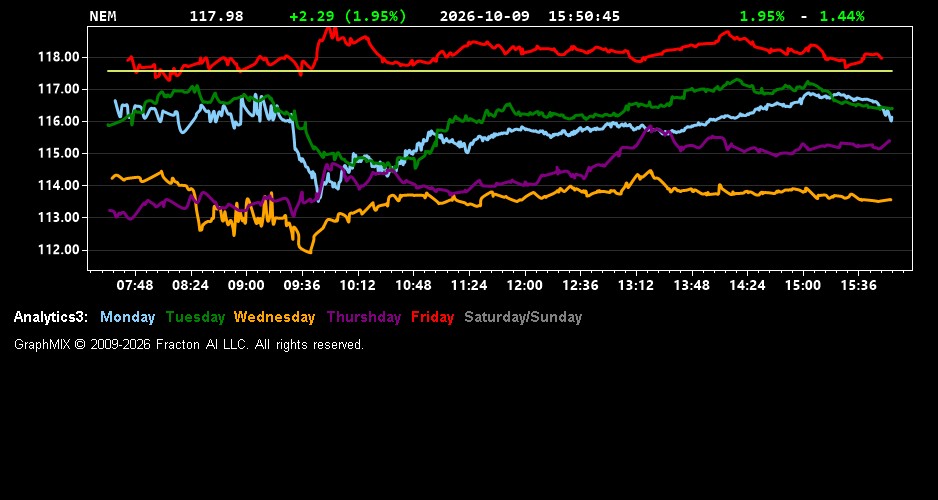
Task: Click the yellow horizontal reference line
Action: point(500,71)
